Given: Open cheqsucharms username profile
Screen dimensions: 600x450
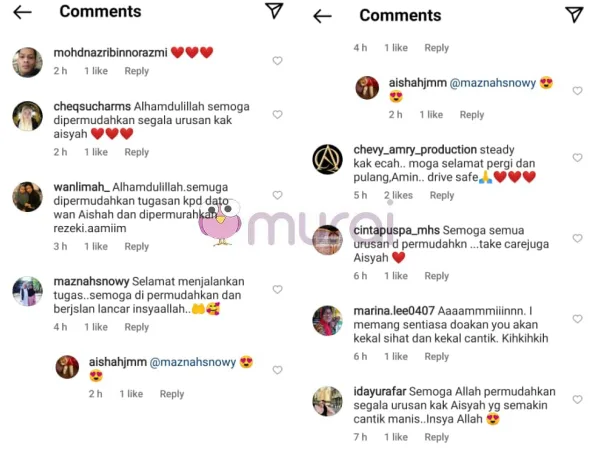Looking at the screenshot, I should [92, 106].
